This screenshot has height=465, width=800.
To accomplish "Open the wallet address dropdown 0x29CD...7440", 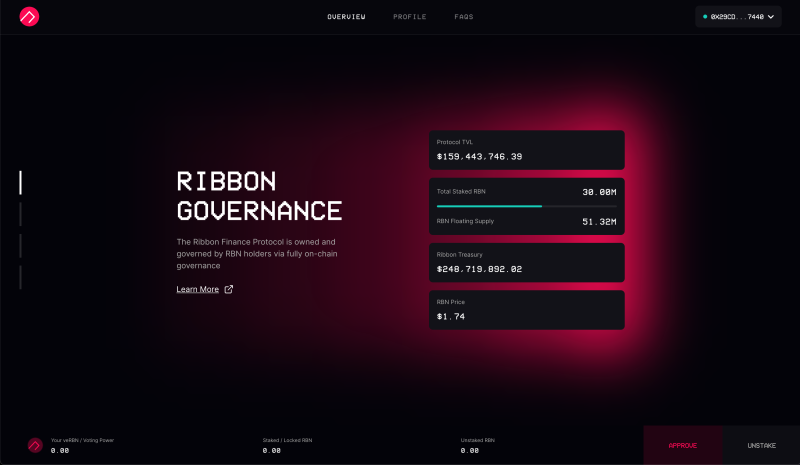I will [x=738, y=17].
